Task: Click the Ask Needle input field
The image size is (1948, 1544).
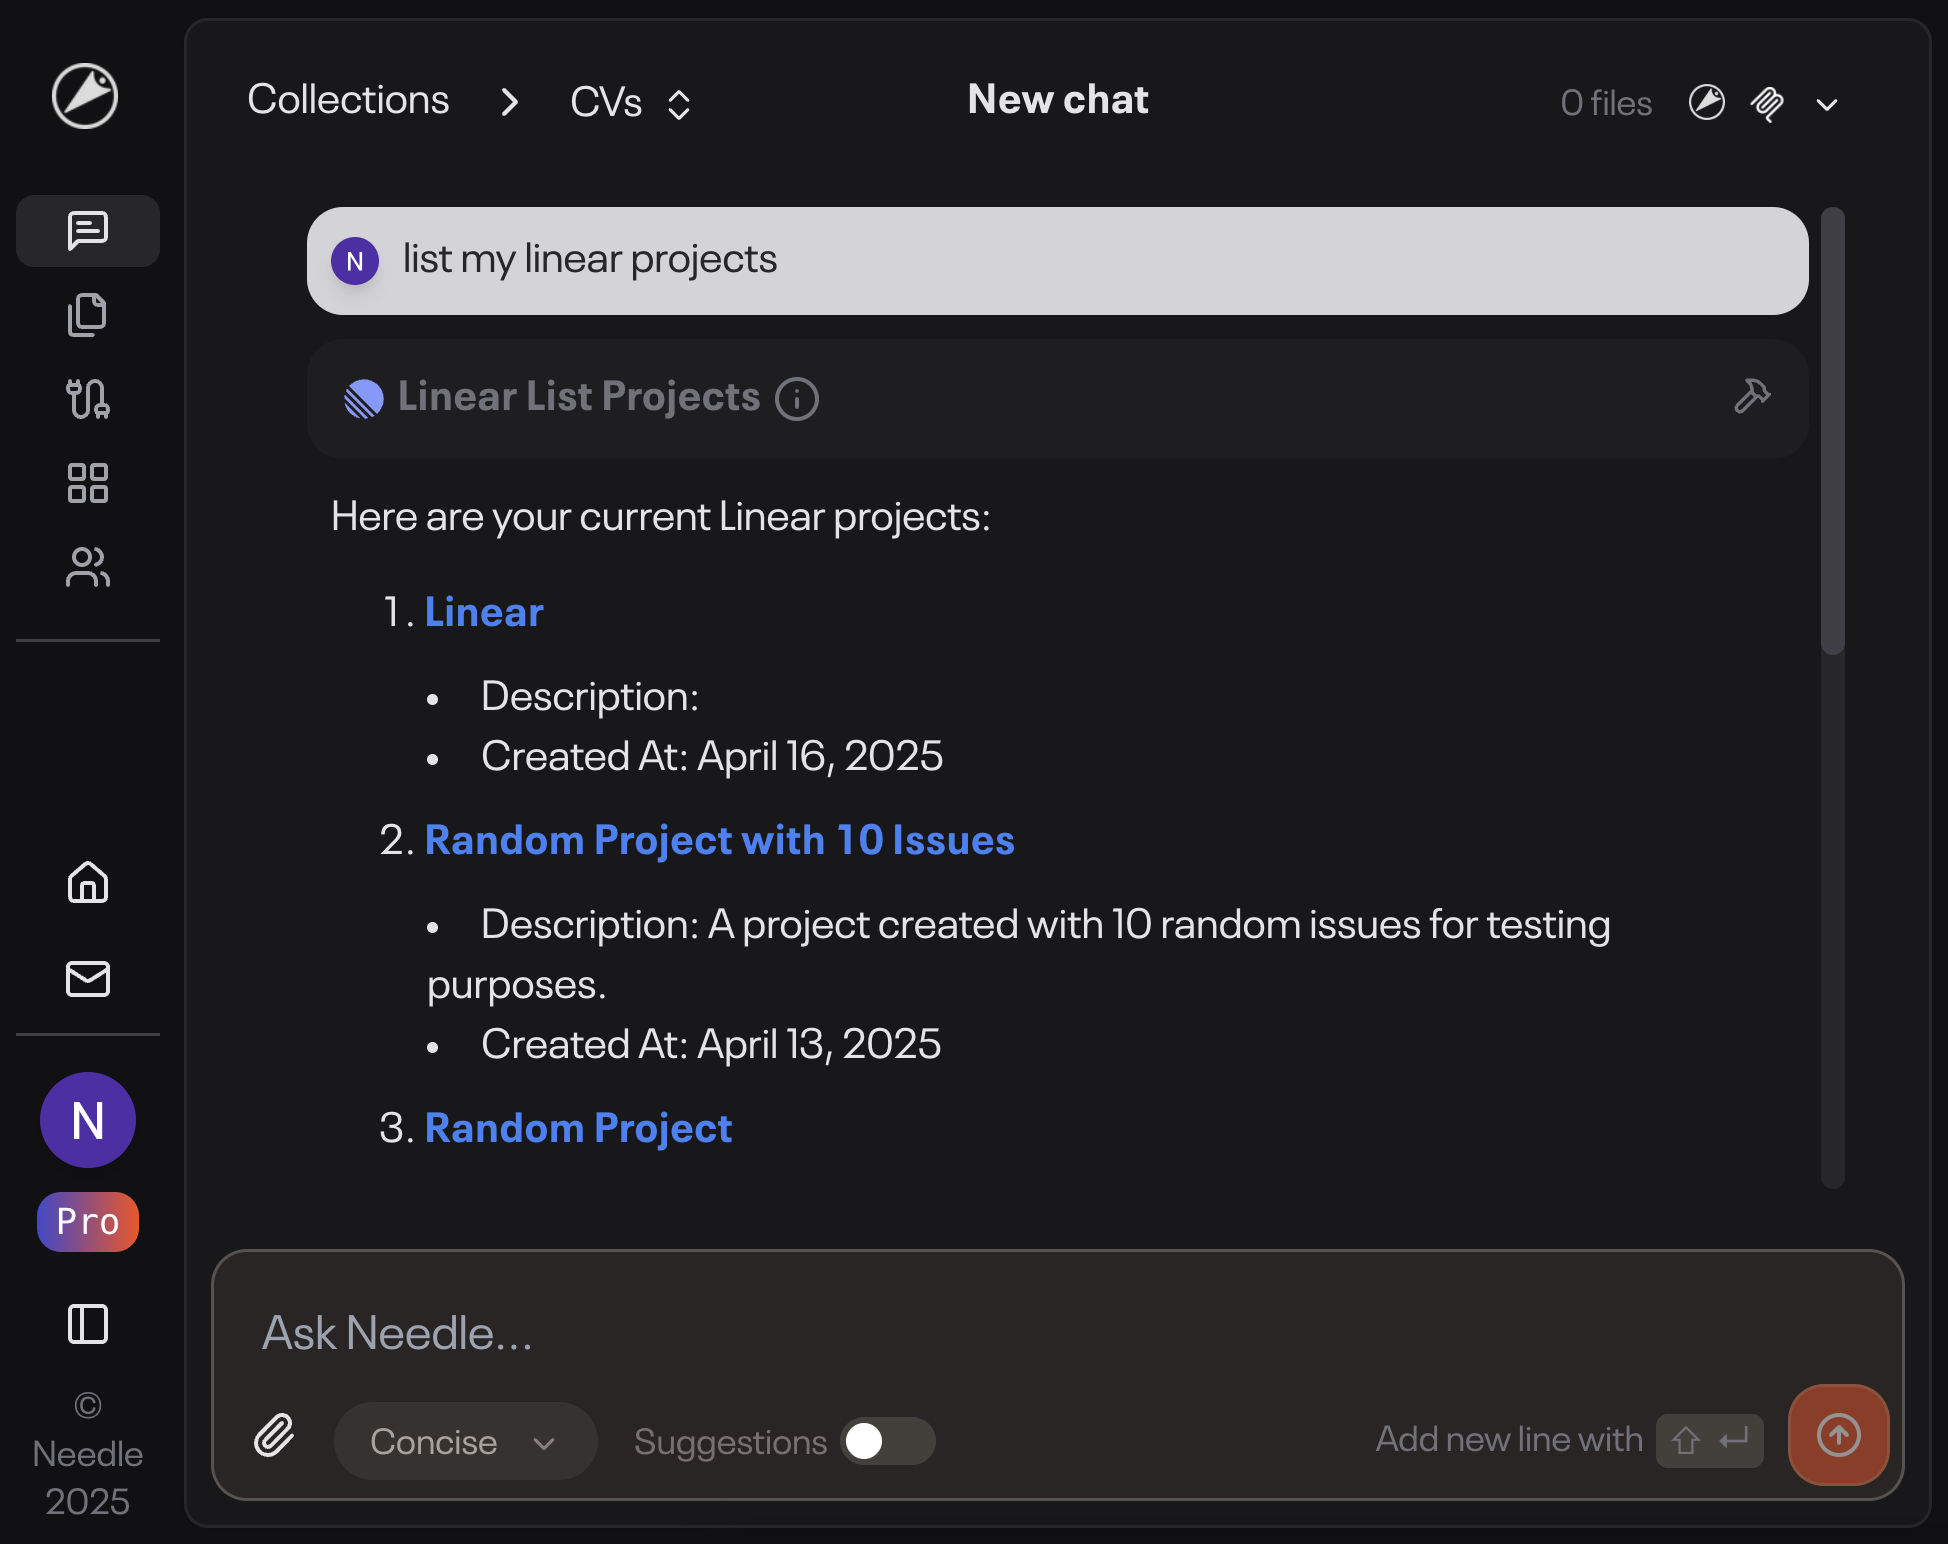Action: click(x=1057, y=1333)
